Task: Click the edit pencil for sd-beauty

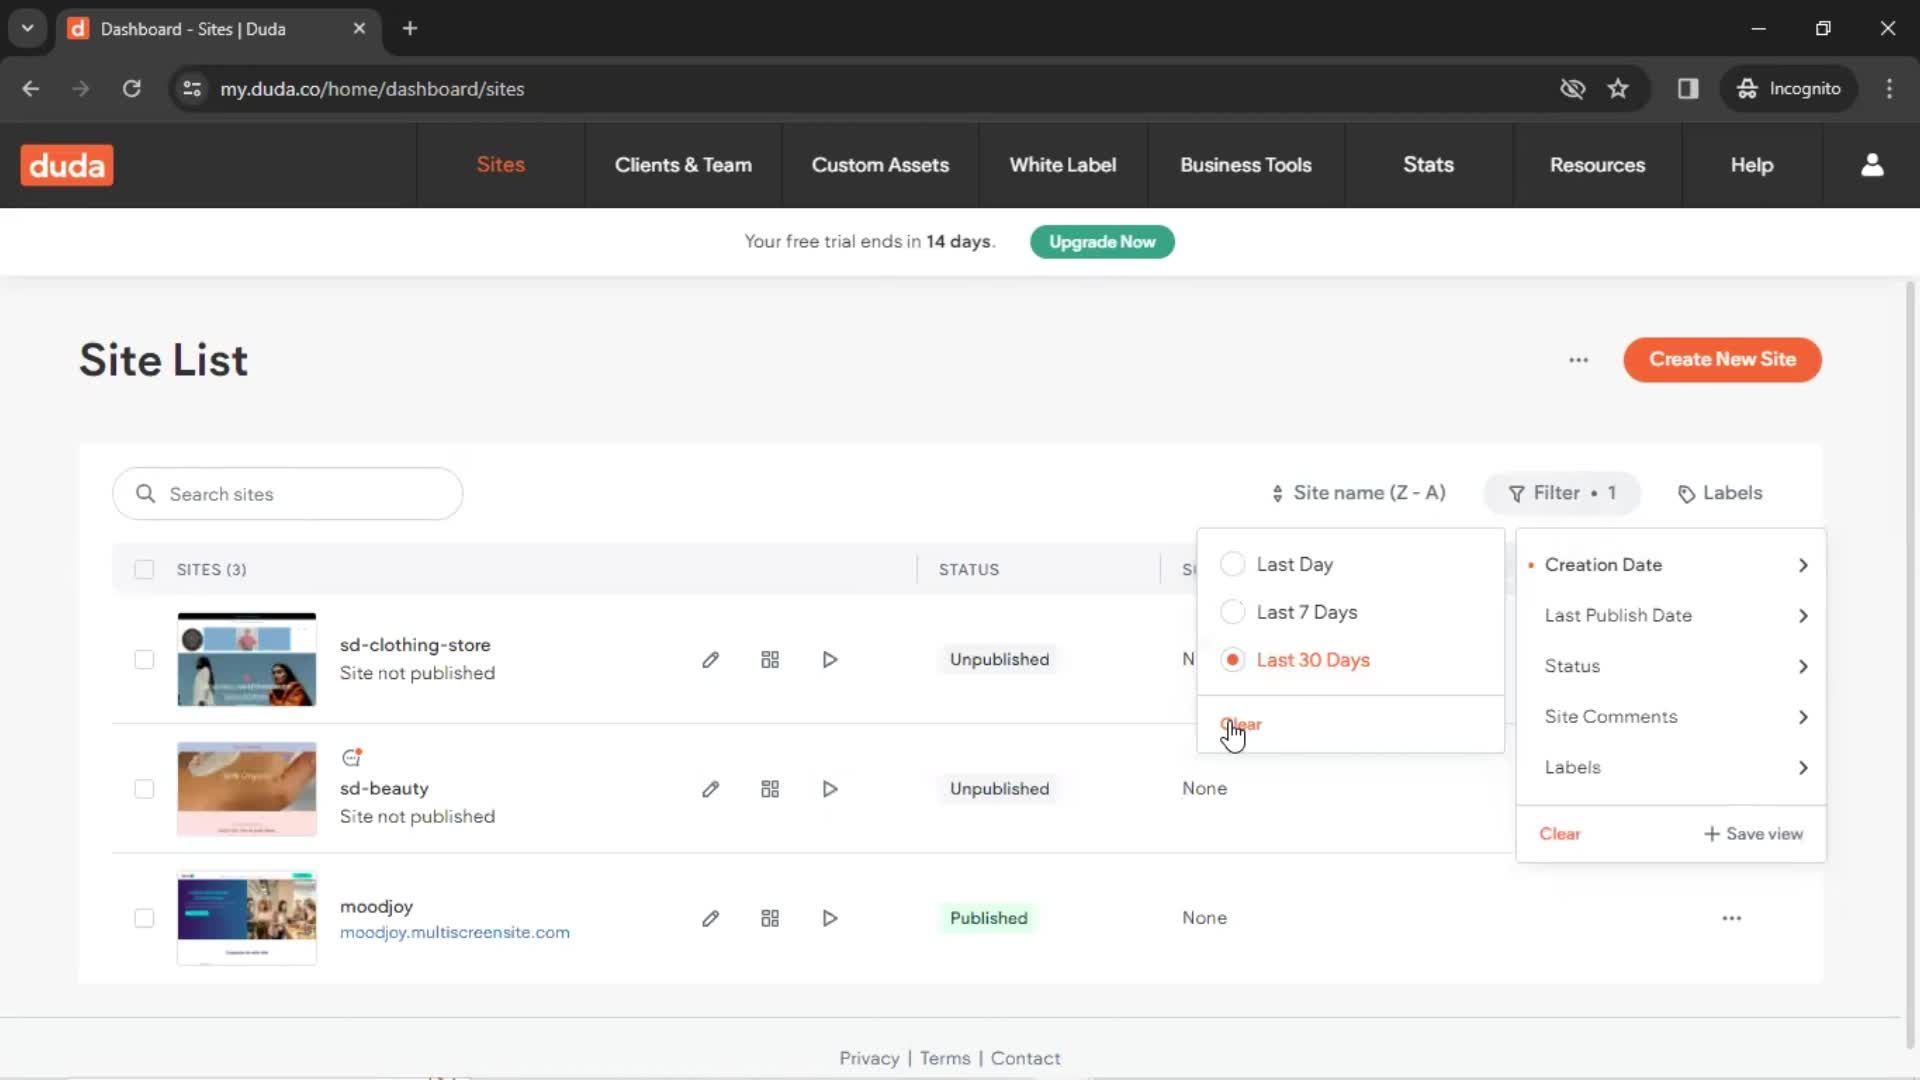Action: [710, 789]
